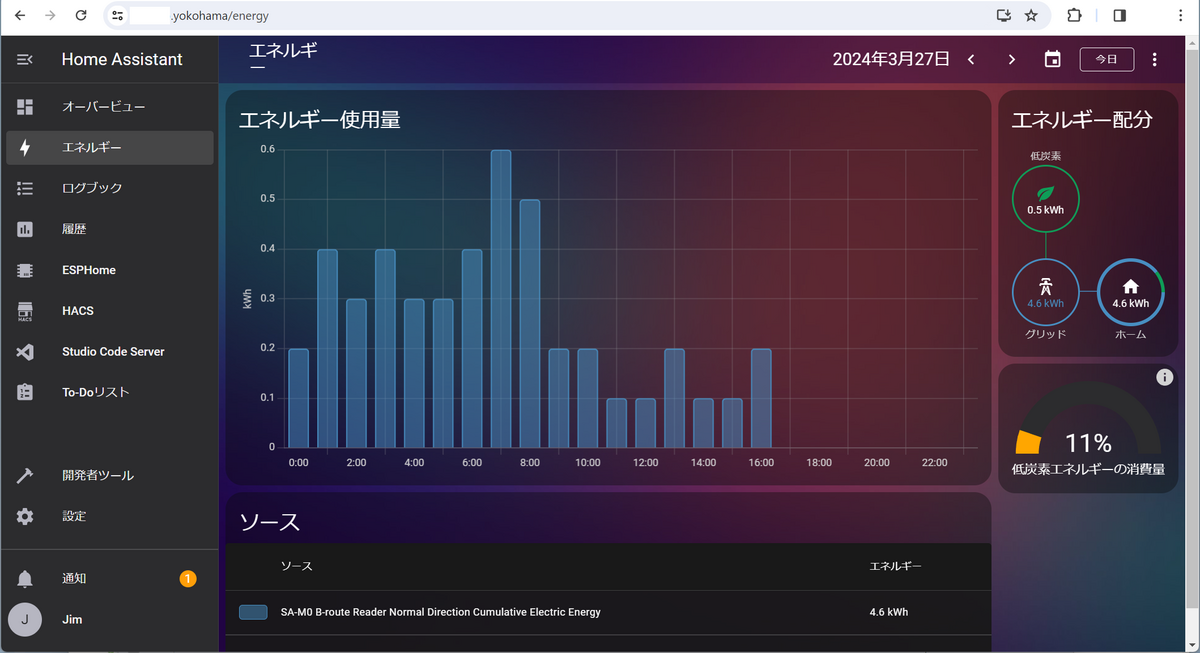This screenshot has height=653, width=1200.
Task: Reload the page in browser
Action: pyautogui.click(x=81, y=16)
